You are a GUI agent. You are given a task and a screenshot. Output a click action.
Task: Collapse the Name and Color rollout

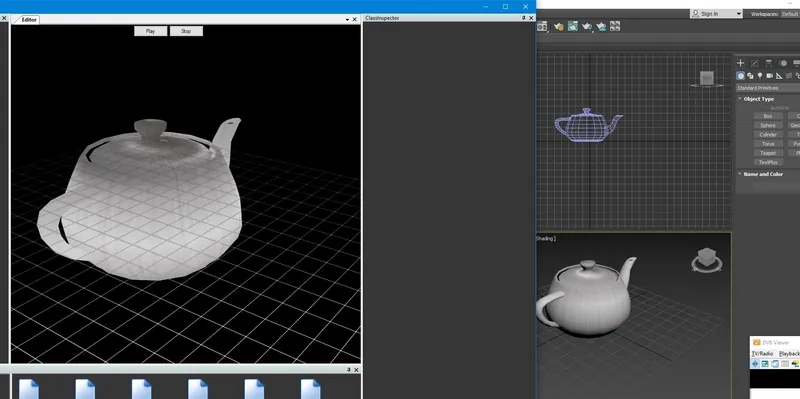[740, 173]
